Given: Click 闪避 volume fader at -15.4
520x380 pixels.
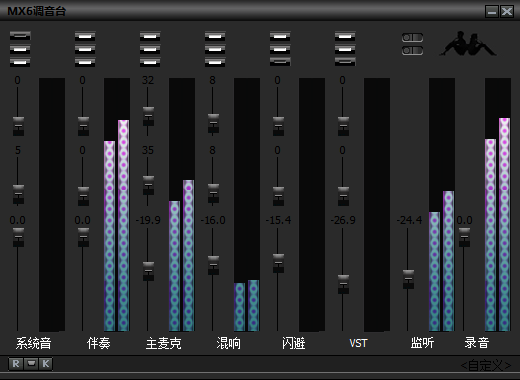Looking at the screenshot, I should 278,263.
